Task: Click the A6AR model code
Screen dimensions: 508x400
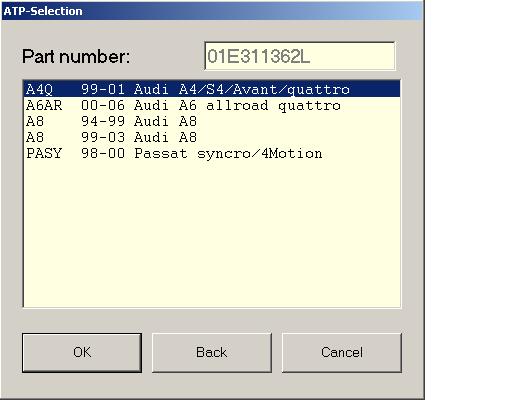Action: pyautogui.click(x=44, y=105)
